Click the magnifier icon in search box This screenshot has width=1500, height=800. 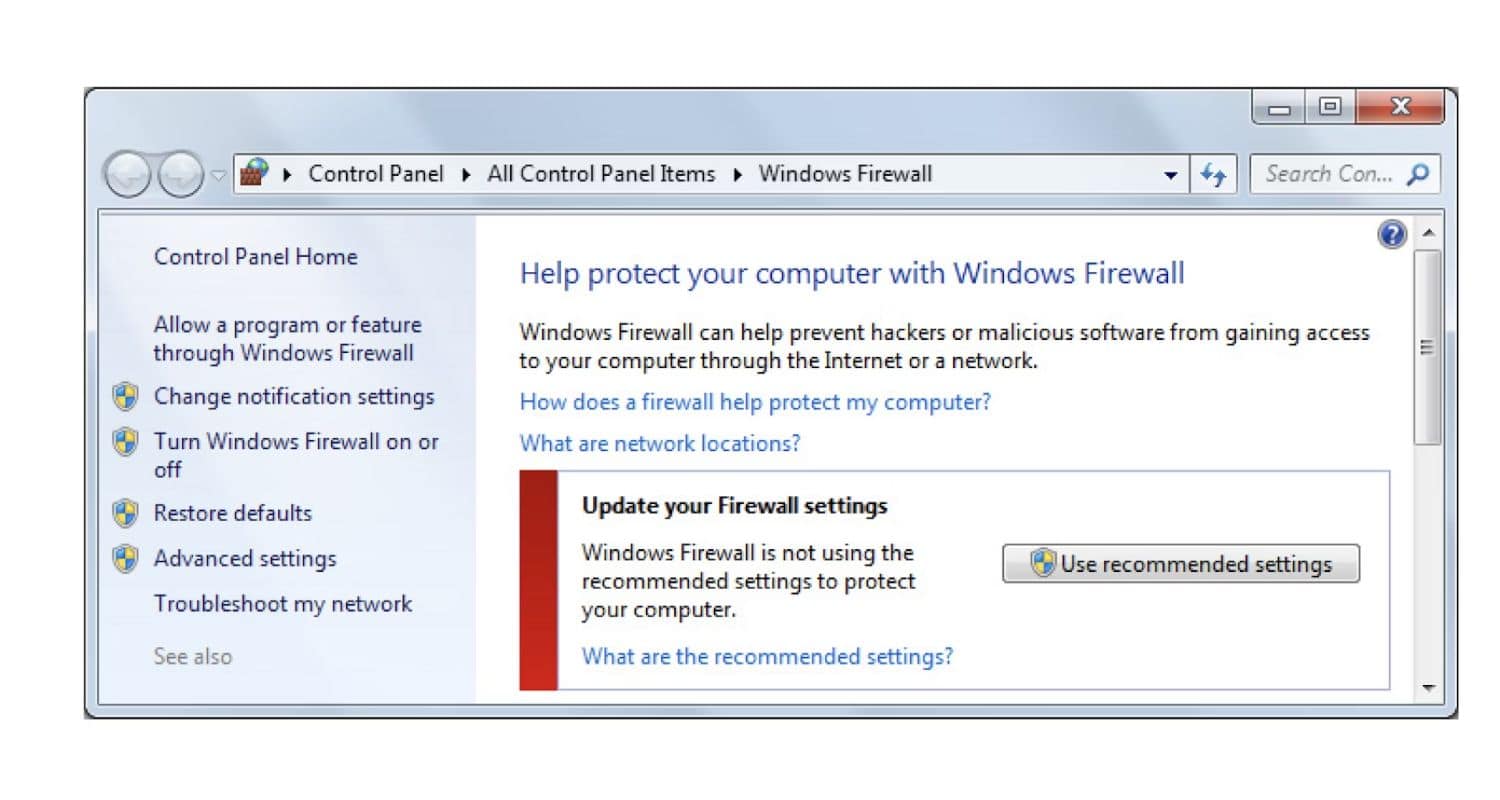pos(1417,174)
